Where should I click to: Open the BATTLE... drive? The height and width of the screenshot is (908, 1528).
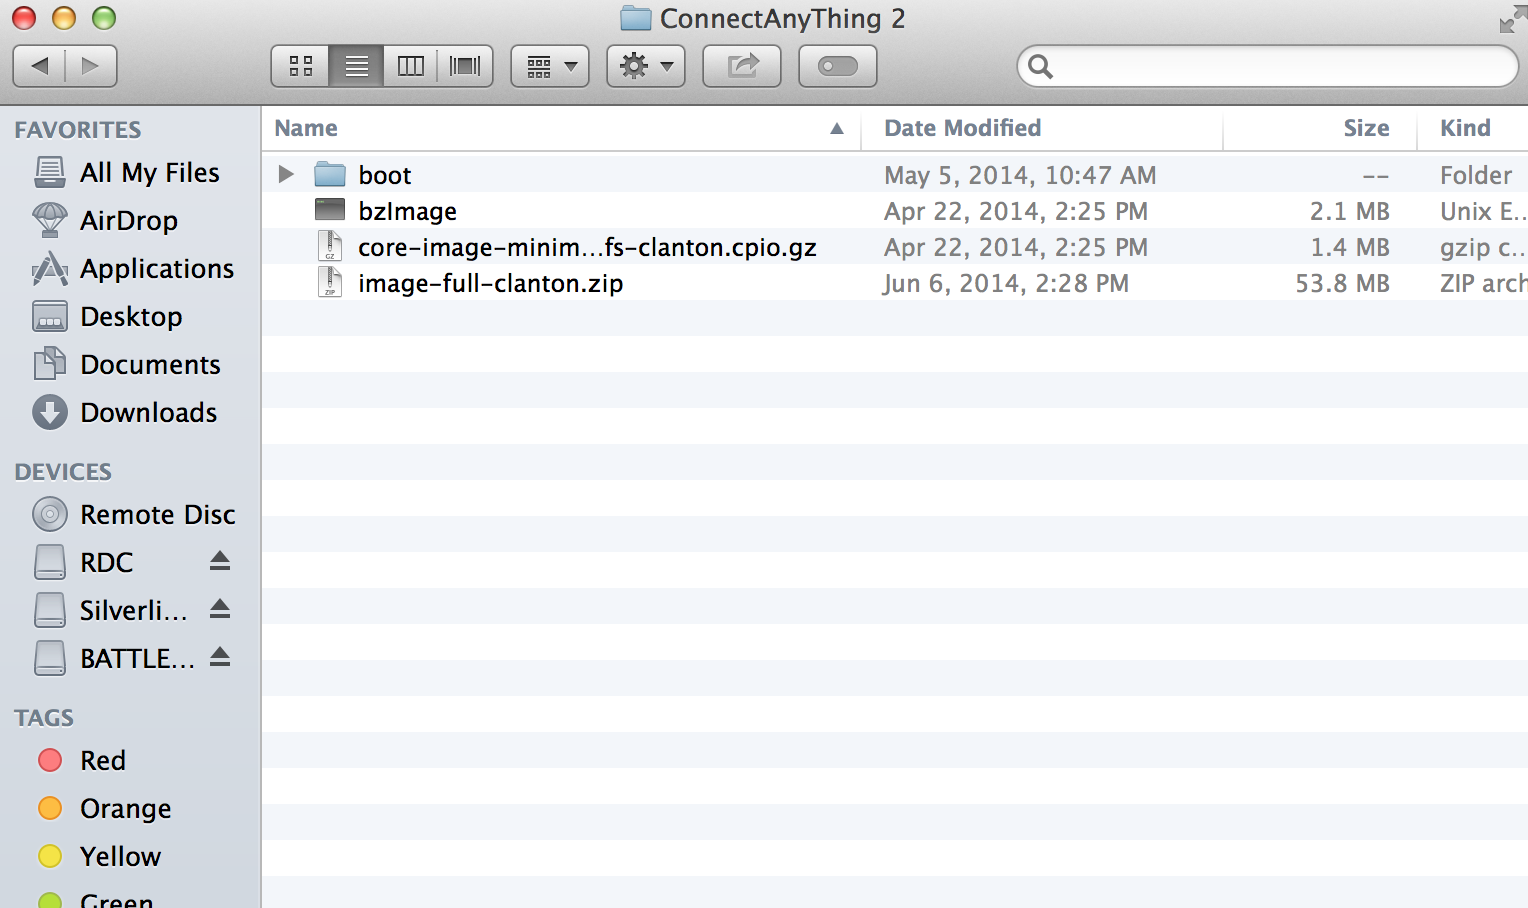tap(137, 658)
